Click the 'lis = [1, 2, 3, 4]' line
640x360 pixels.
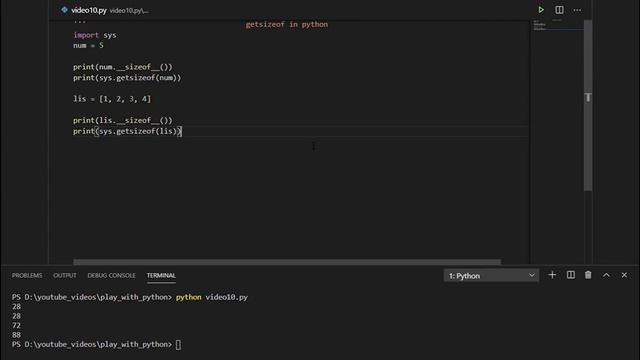click(112, 99)
